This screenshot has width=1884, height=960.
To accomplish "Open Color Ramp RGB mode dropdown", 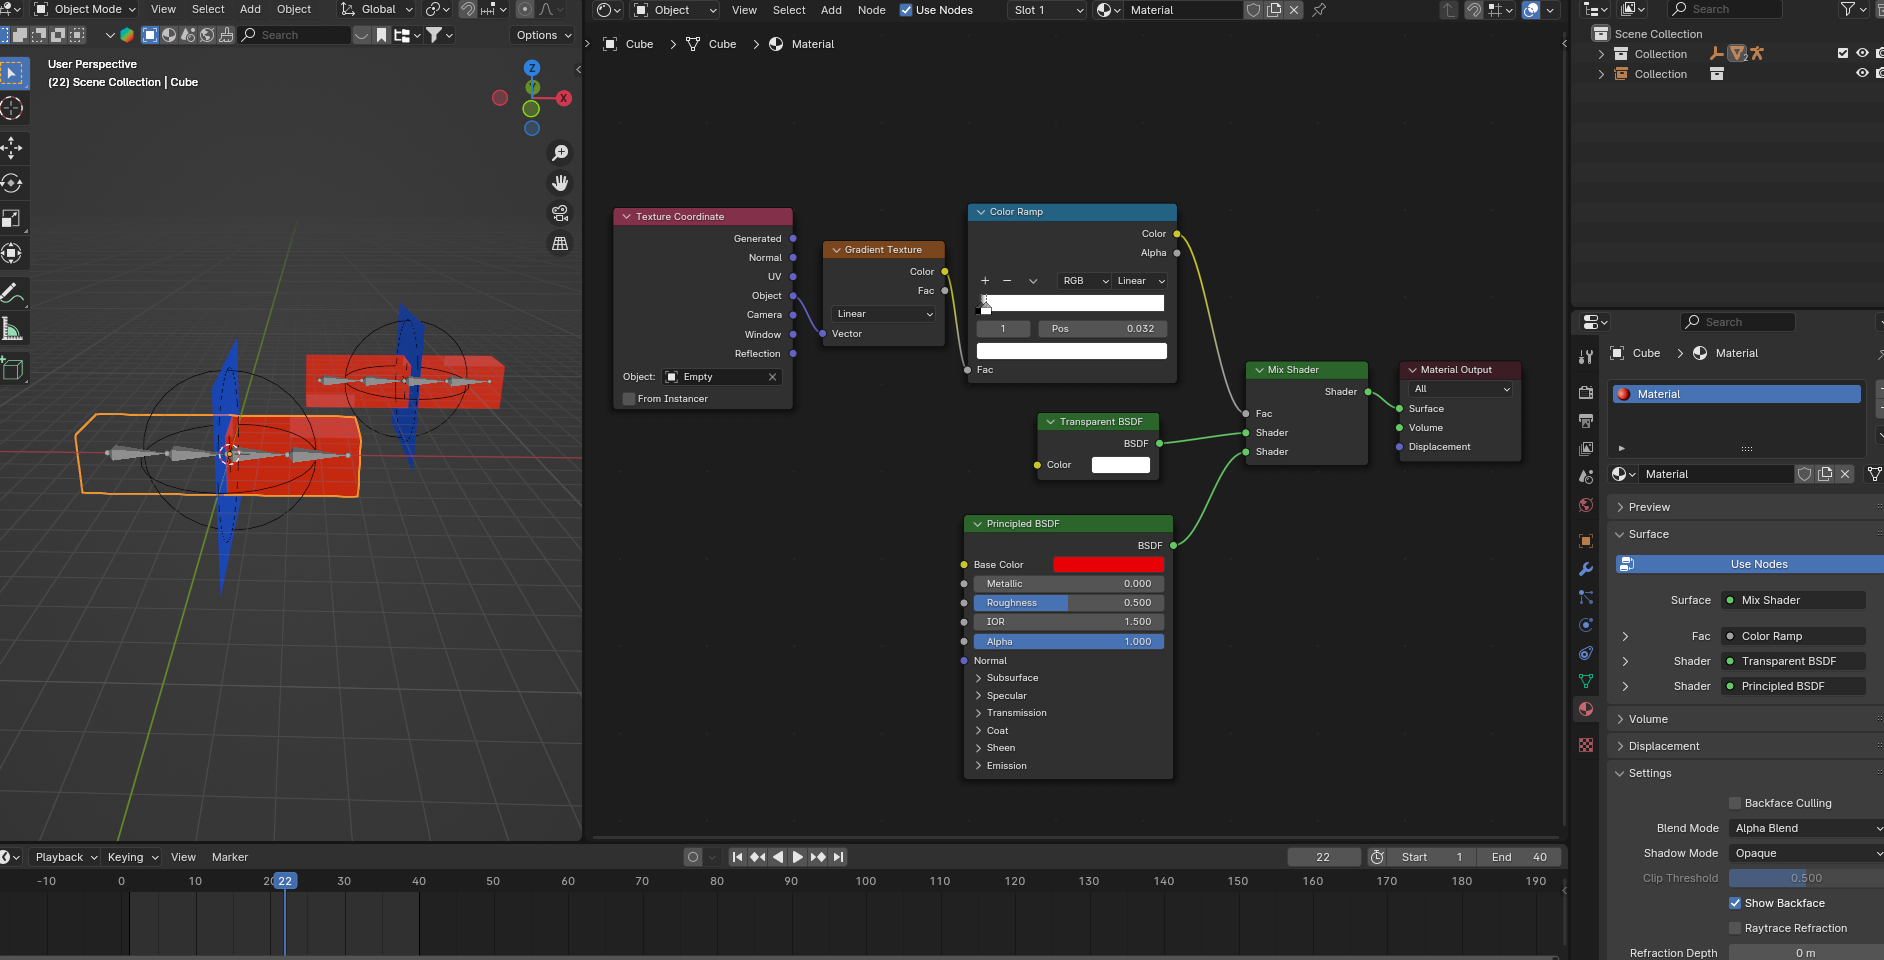I will coord(1085,281).
